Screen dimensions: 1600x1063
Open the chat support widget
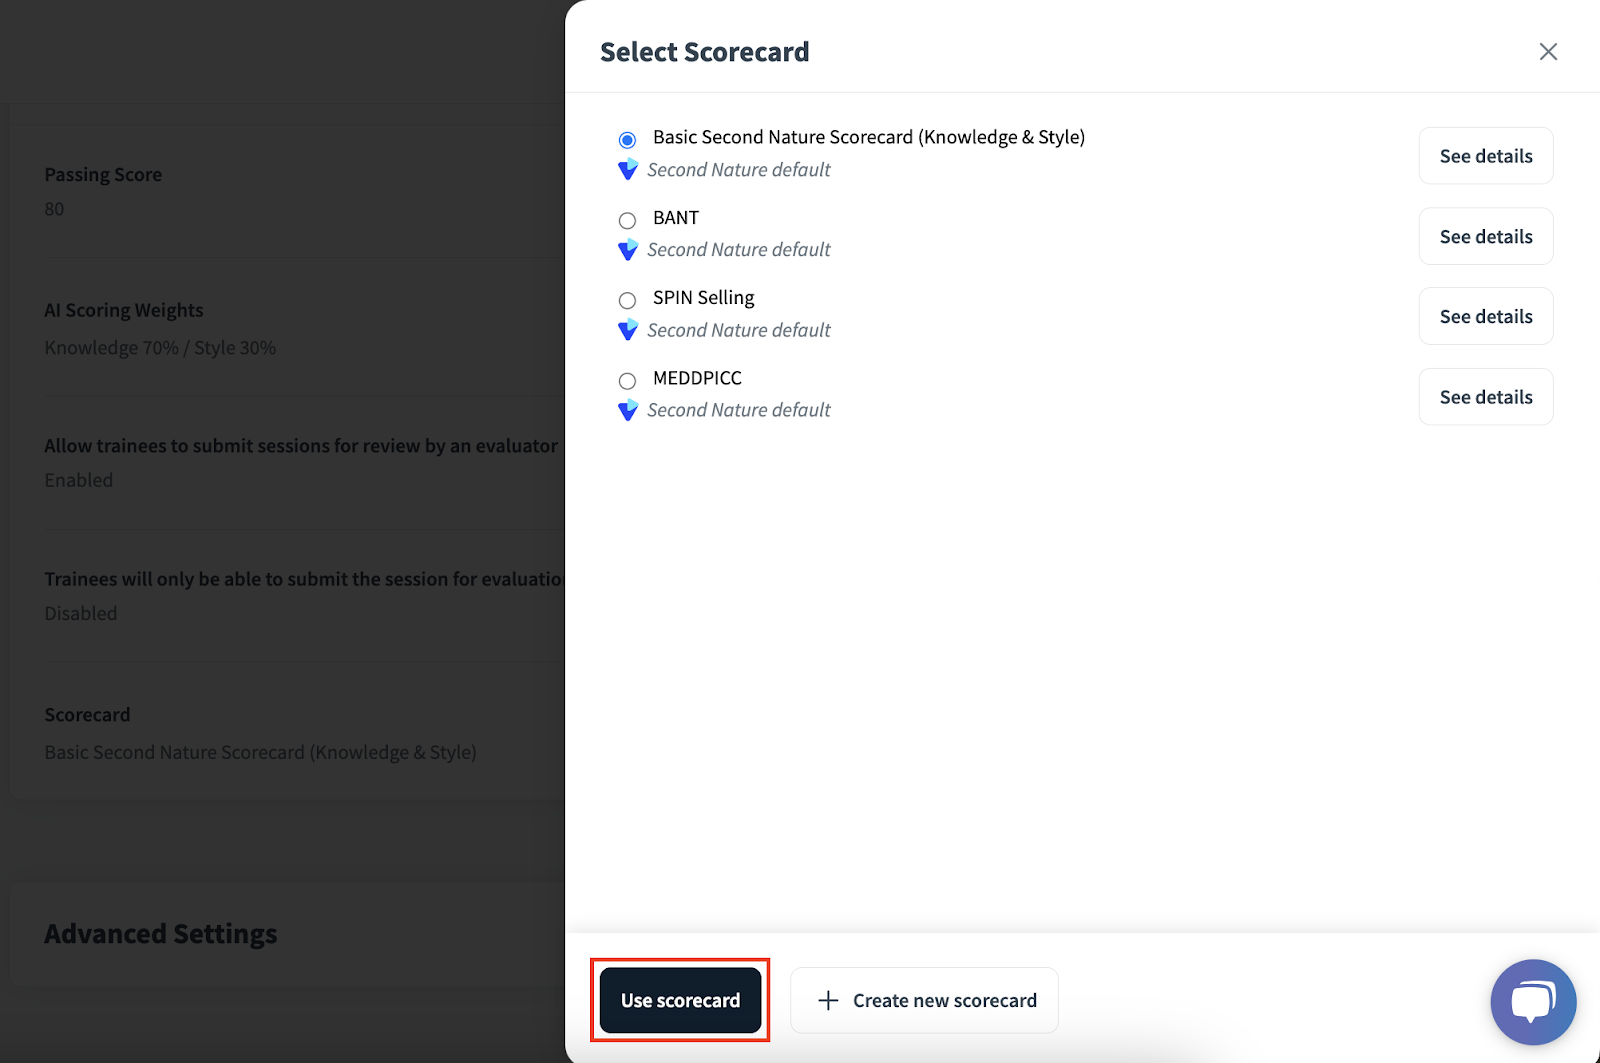[x=1532, y=1001]
